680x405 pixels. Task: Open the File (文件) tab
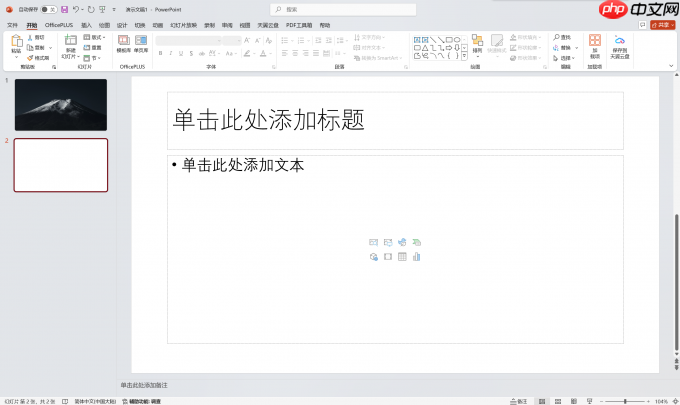[13, 25]
